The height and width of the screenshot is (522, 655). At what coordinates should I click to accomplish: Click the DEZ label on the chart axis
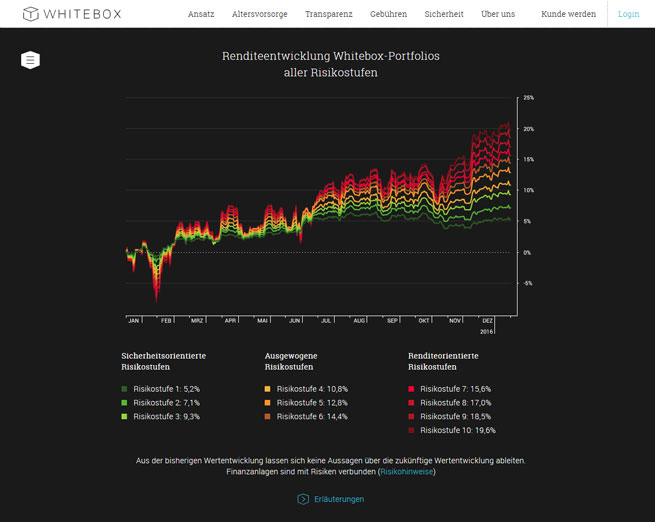coord(487,321)
